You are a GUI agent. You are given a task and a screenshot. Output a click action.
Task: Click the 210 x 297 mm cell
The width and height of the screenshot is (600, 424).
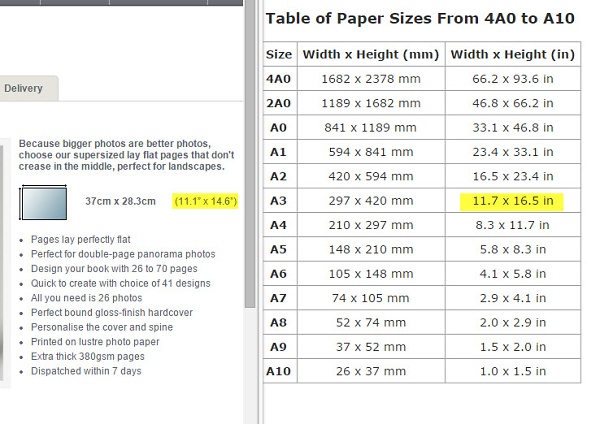(370, 225)
